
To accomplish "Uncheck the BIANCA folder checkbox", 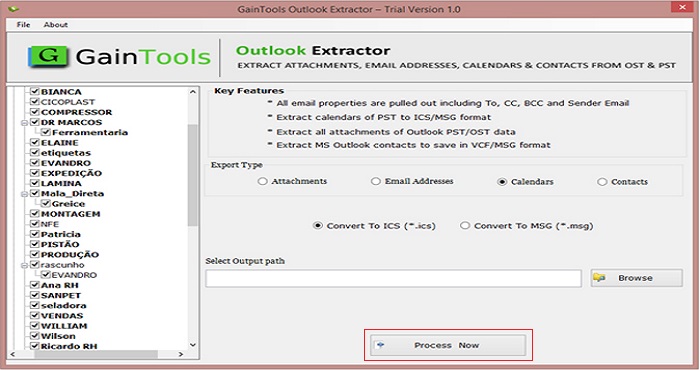I will click(x=35, y=91).
